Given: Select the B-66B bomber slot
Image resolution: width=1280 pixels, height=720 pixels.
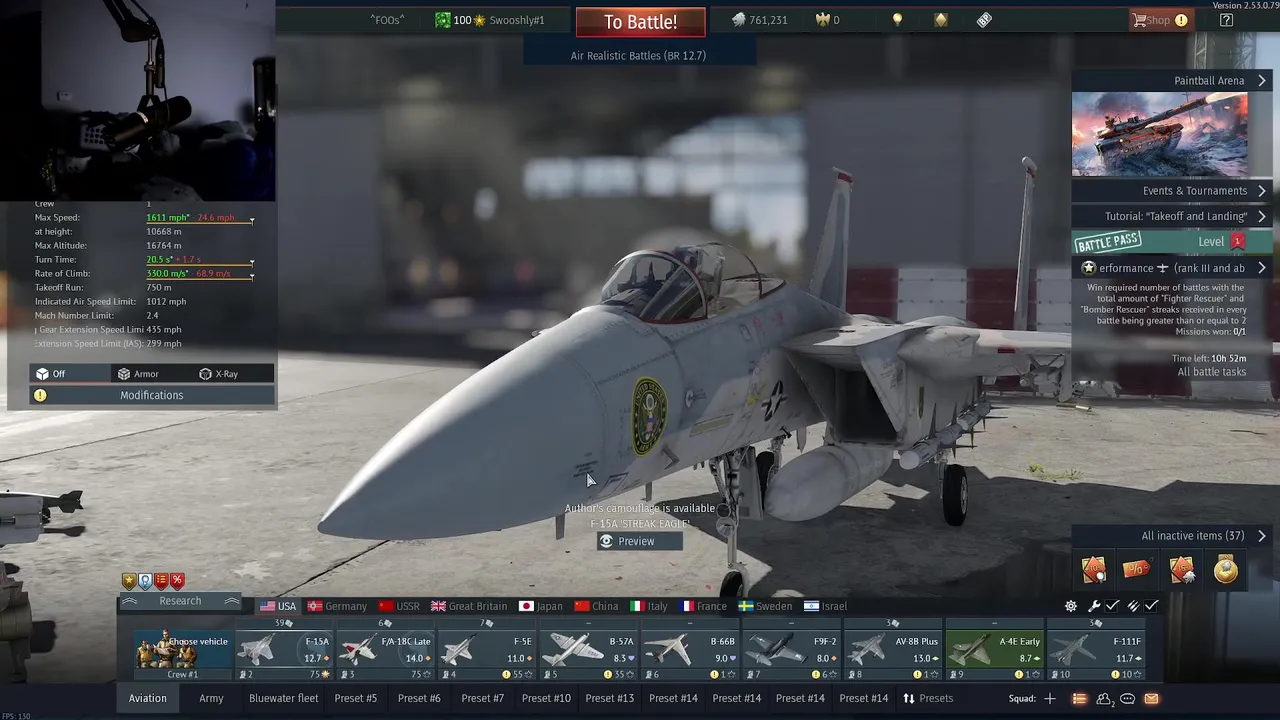Looking at the screenshot, I should 690,650.
